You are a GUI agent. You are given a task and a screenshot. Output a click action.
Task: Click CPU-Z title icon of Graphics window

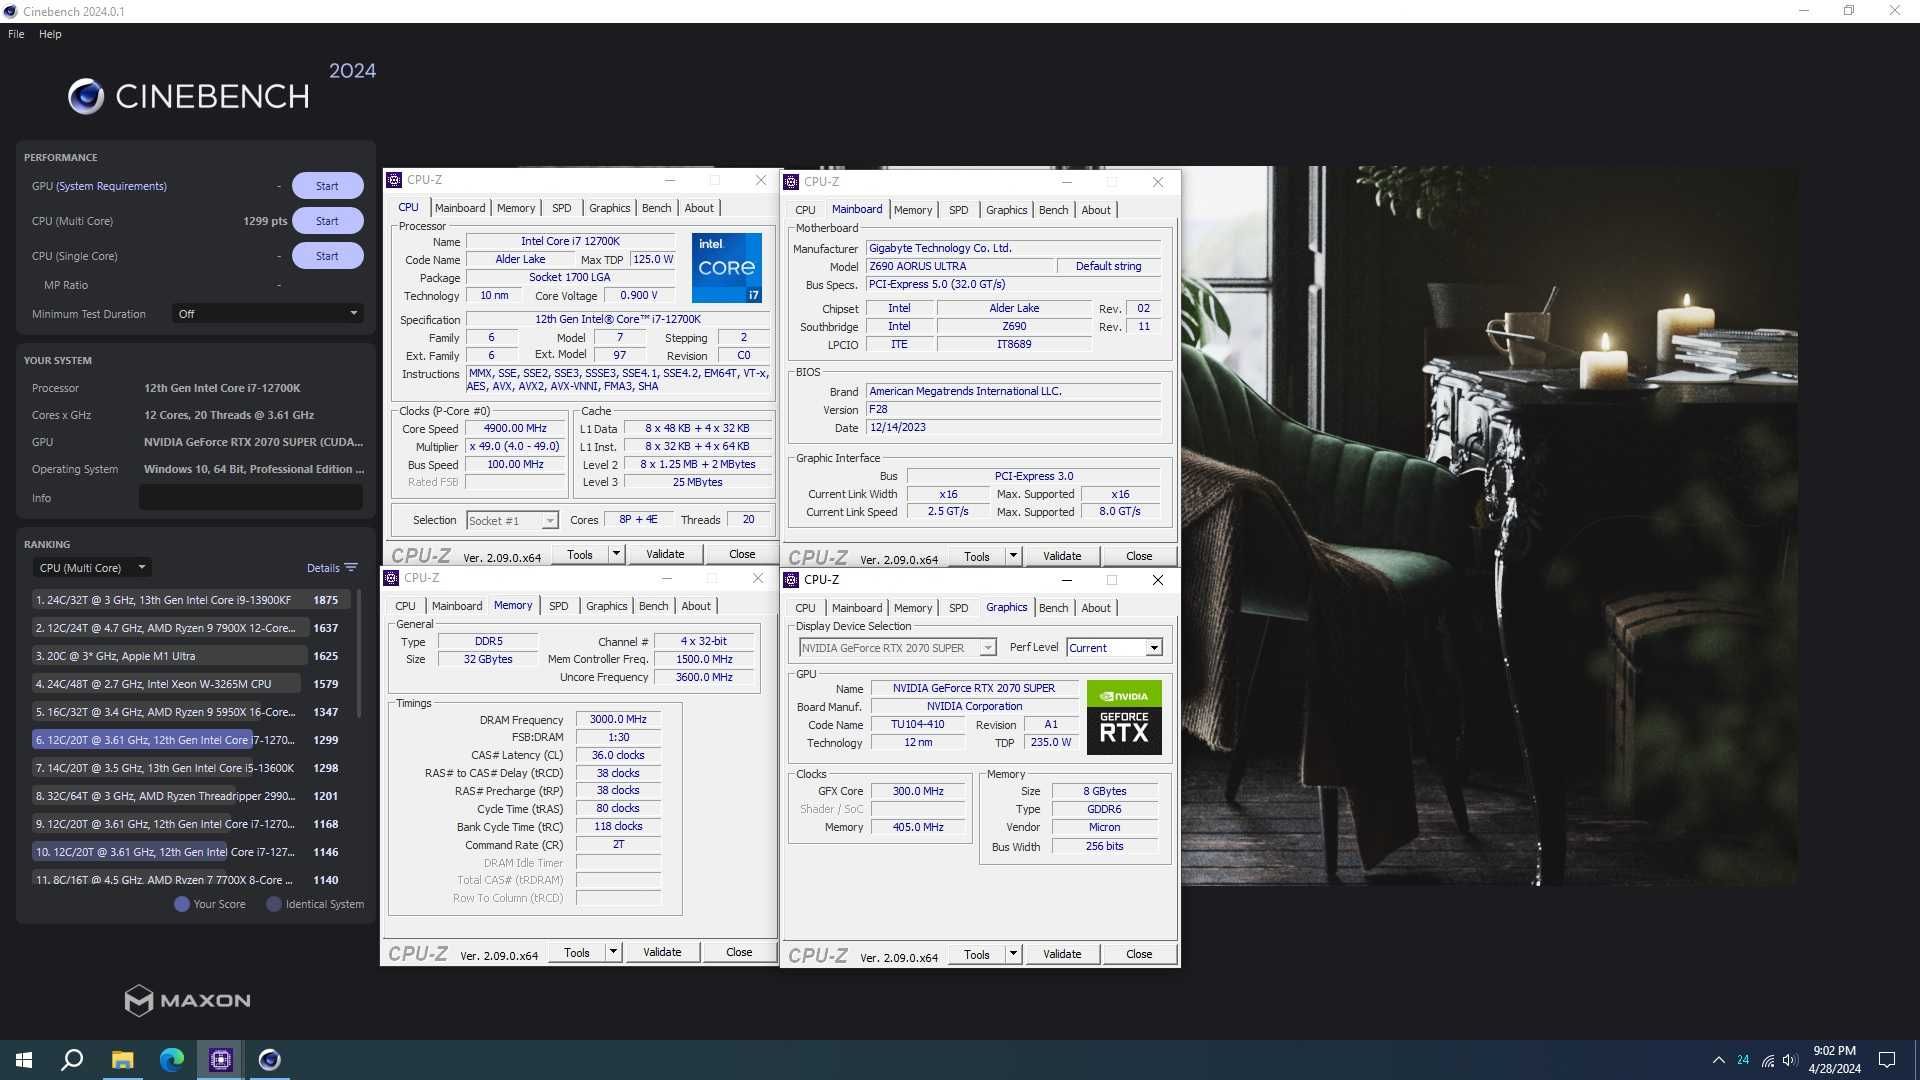791,580
